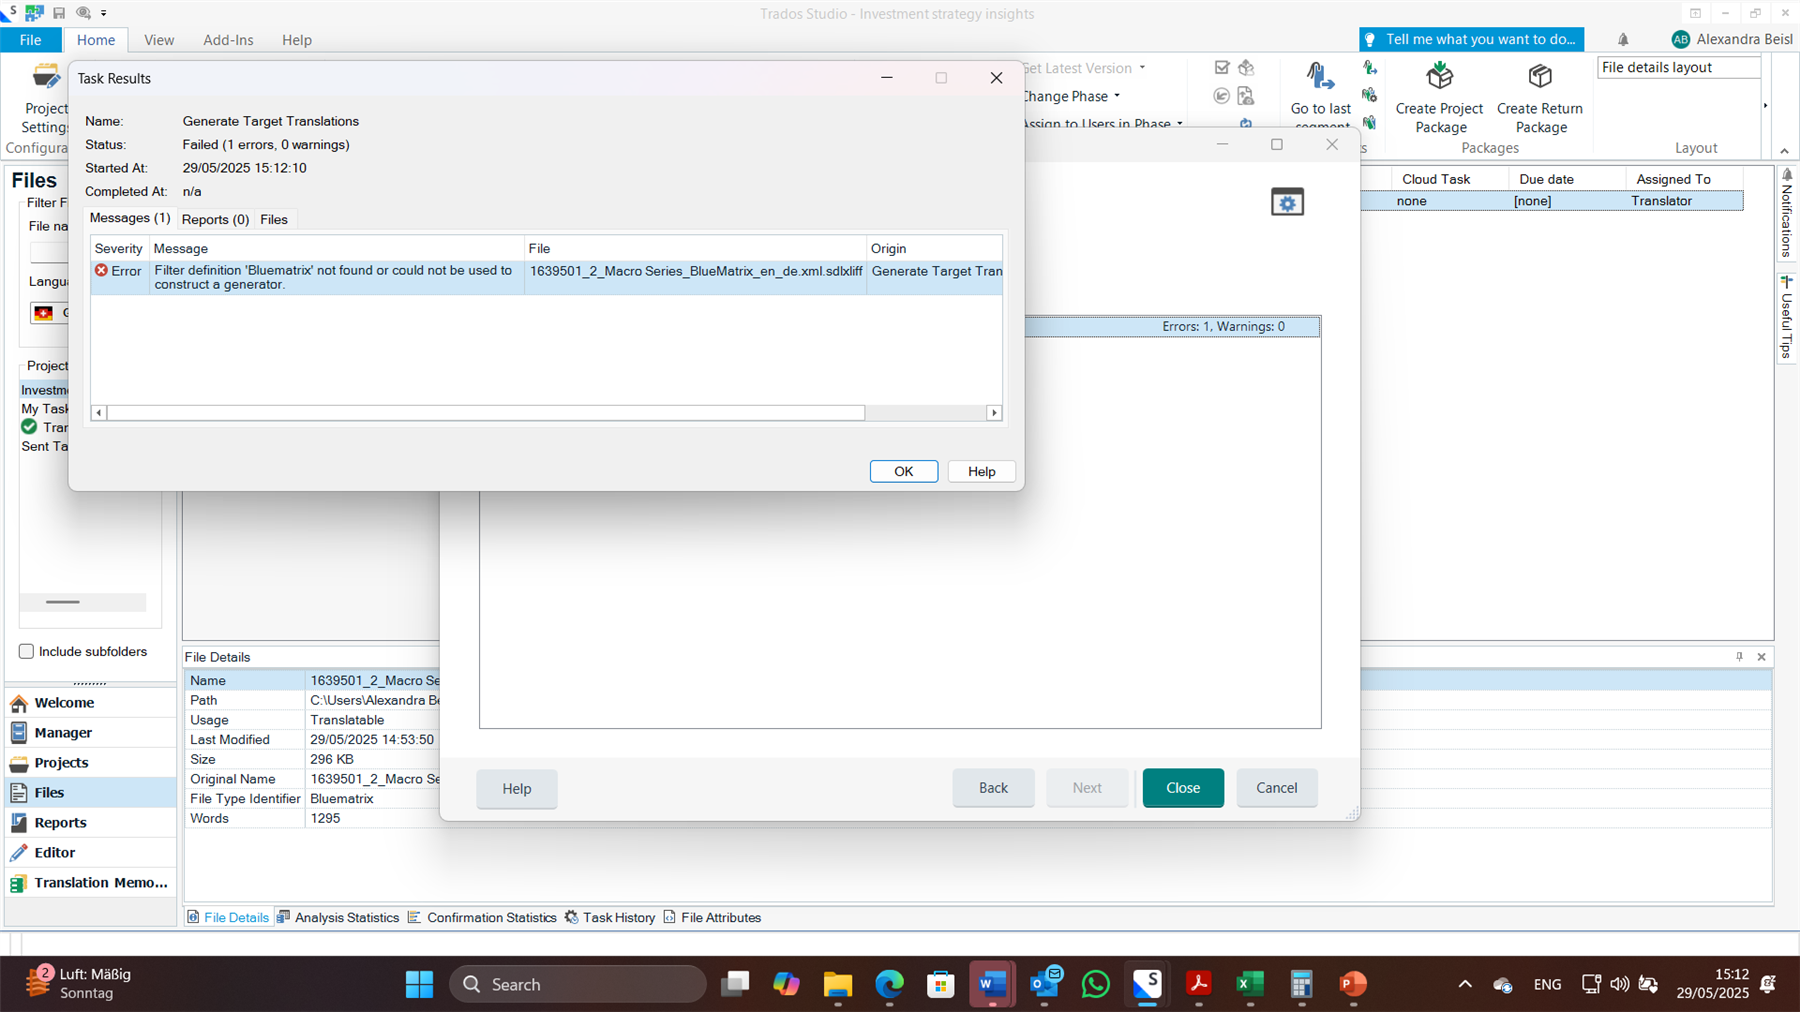Open the Reports view in navigation pane
Viewport: 1800px width, 1012px height.
(90, 823)
